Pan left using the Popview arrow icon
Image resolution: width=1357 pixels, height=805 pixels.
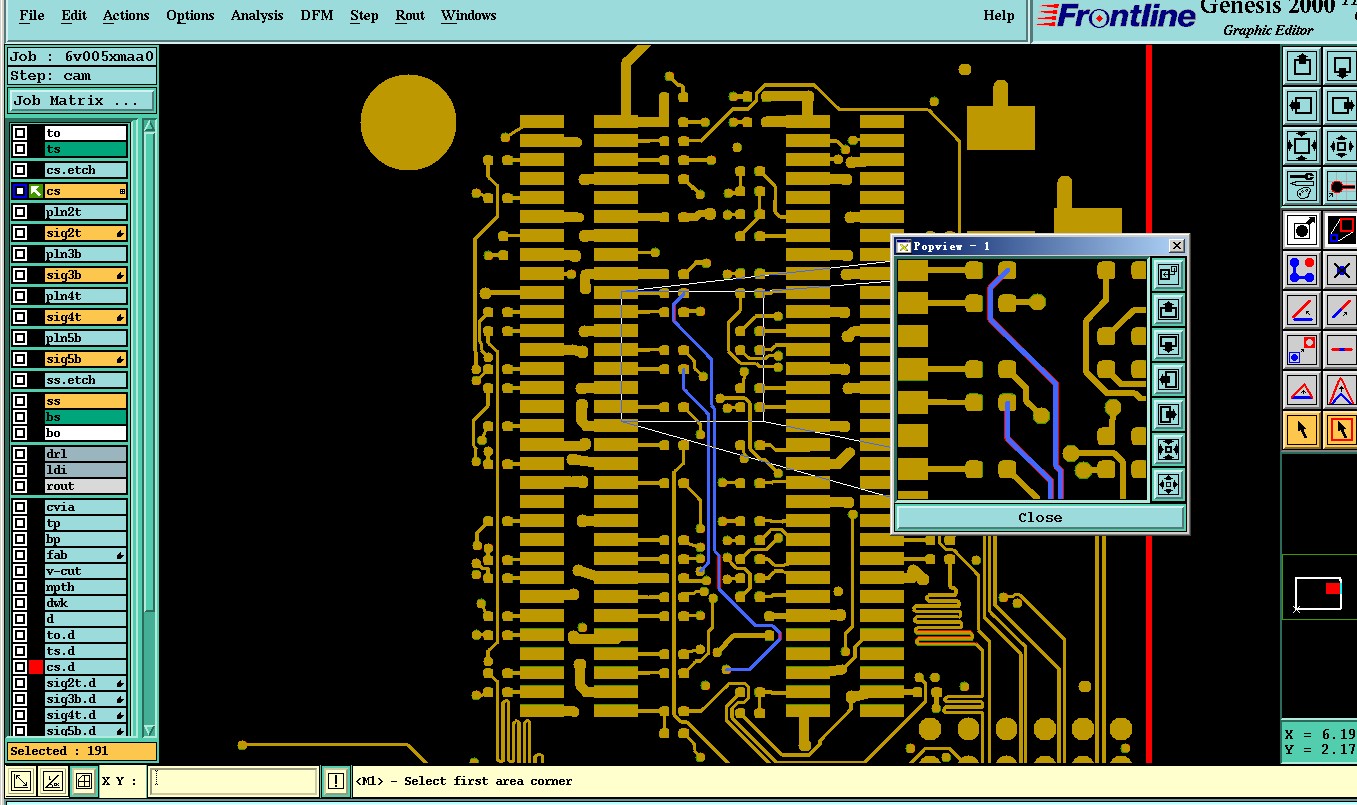point(1168,380)
